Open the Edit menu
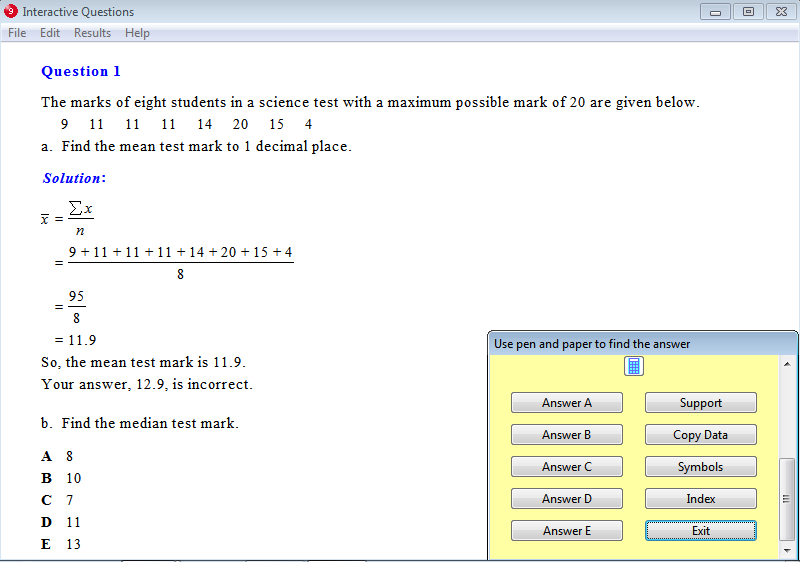This screenshot has width=800, height=562. click(50, 33)
